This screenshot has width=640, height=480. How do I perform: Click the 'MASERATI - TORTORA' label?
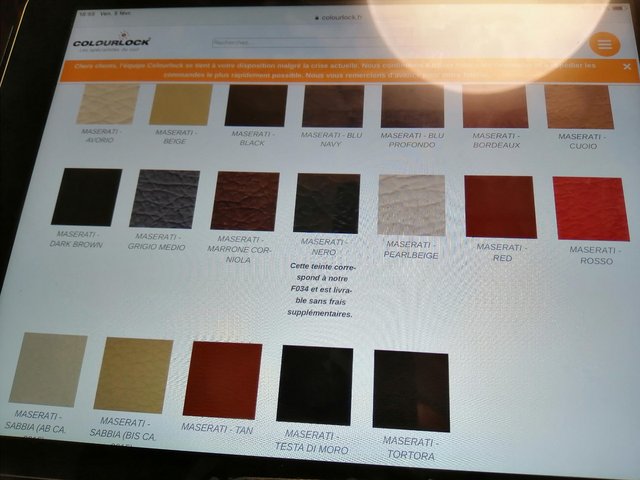point(411,448)
